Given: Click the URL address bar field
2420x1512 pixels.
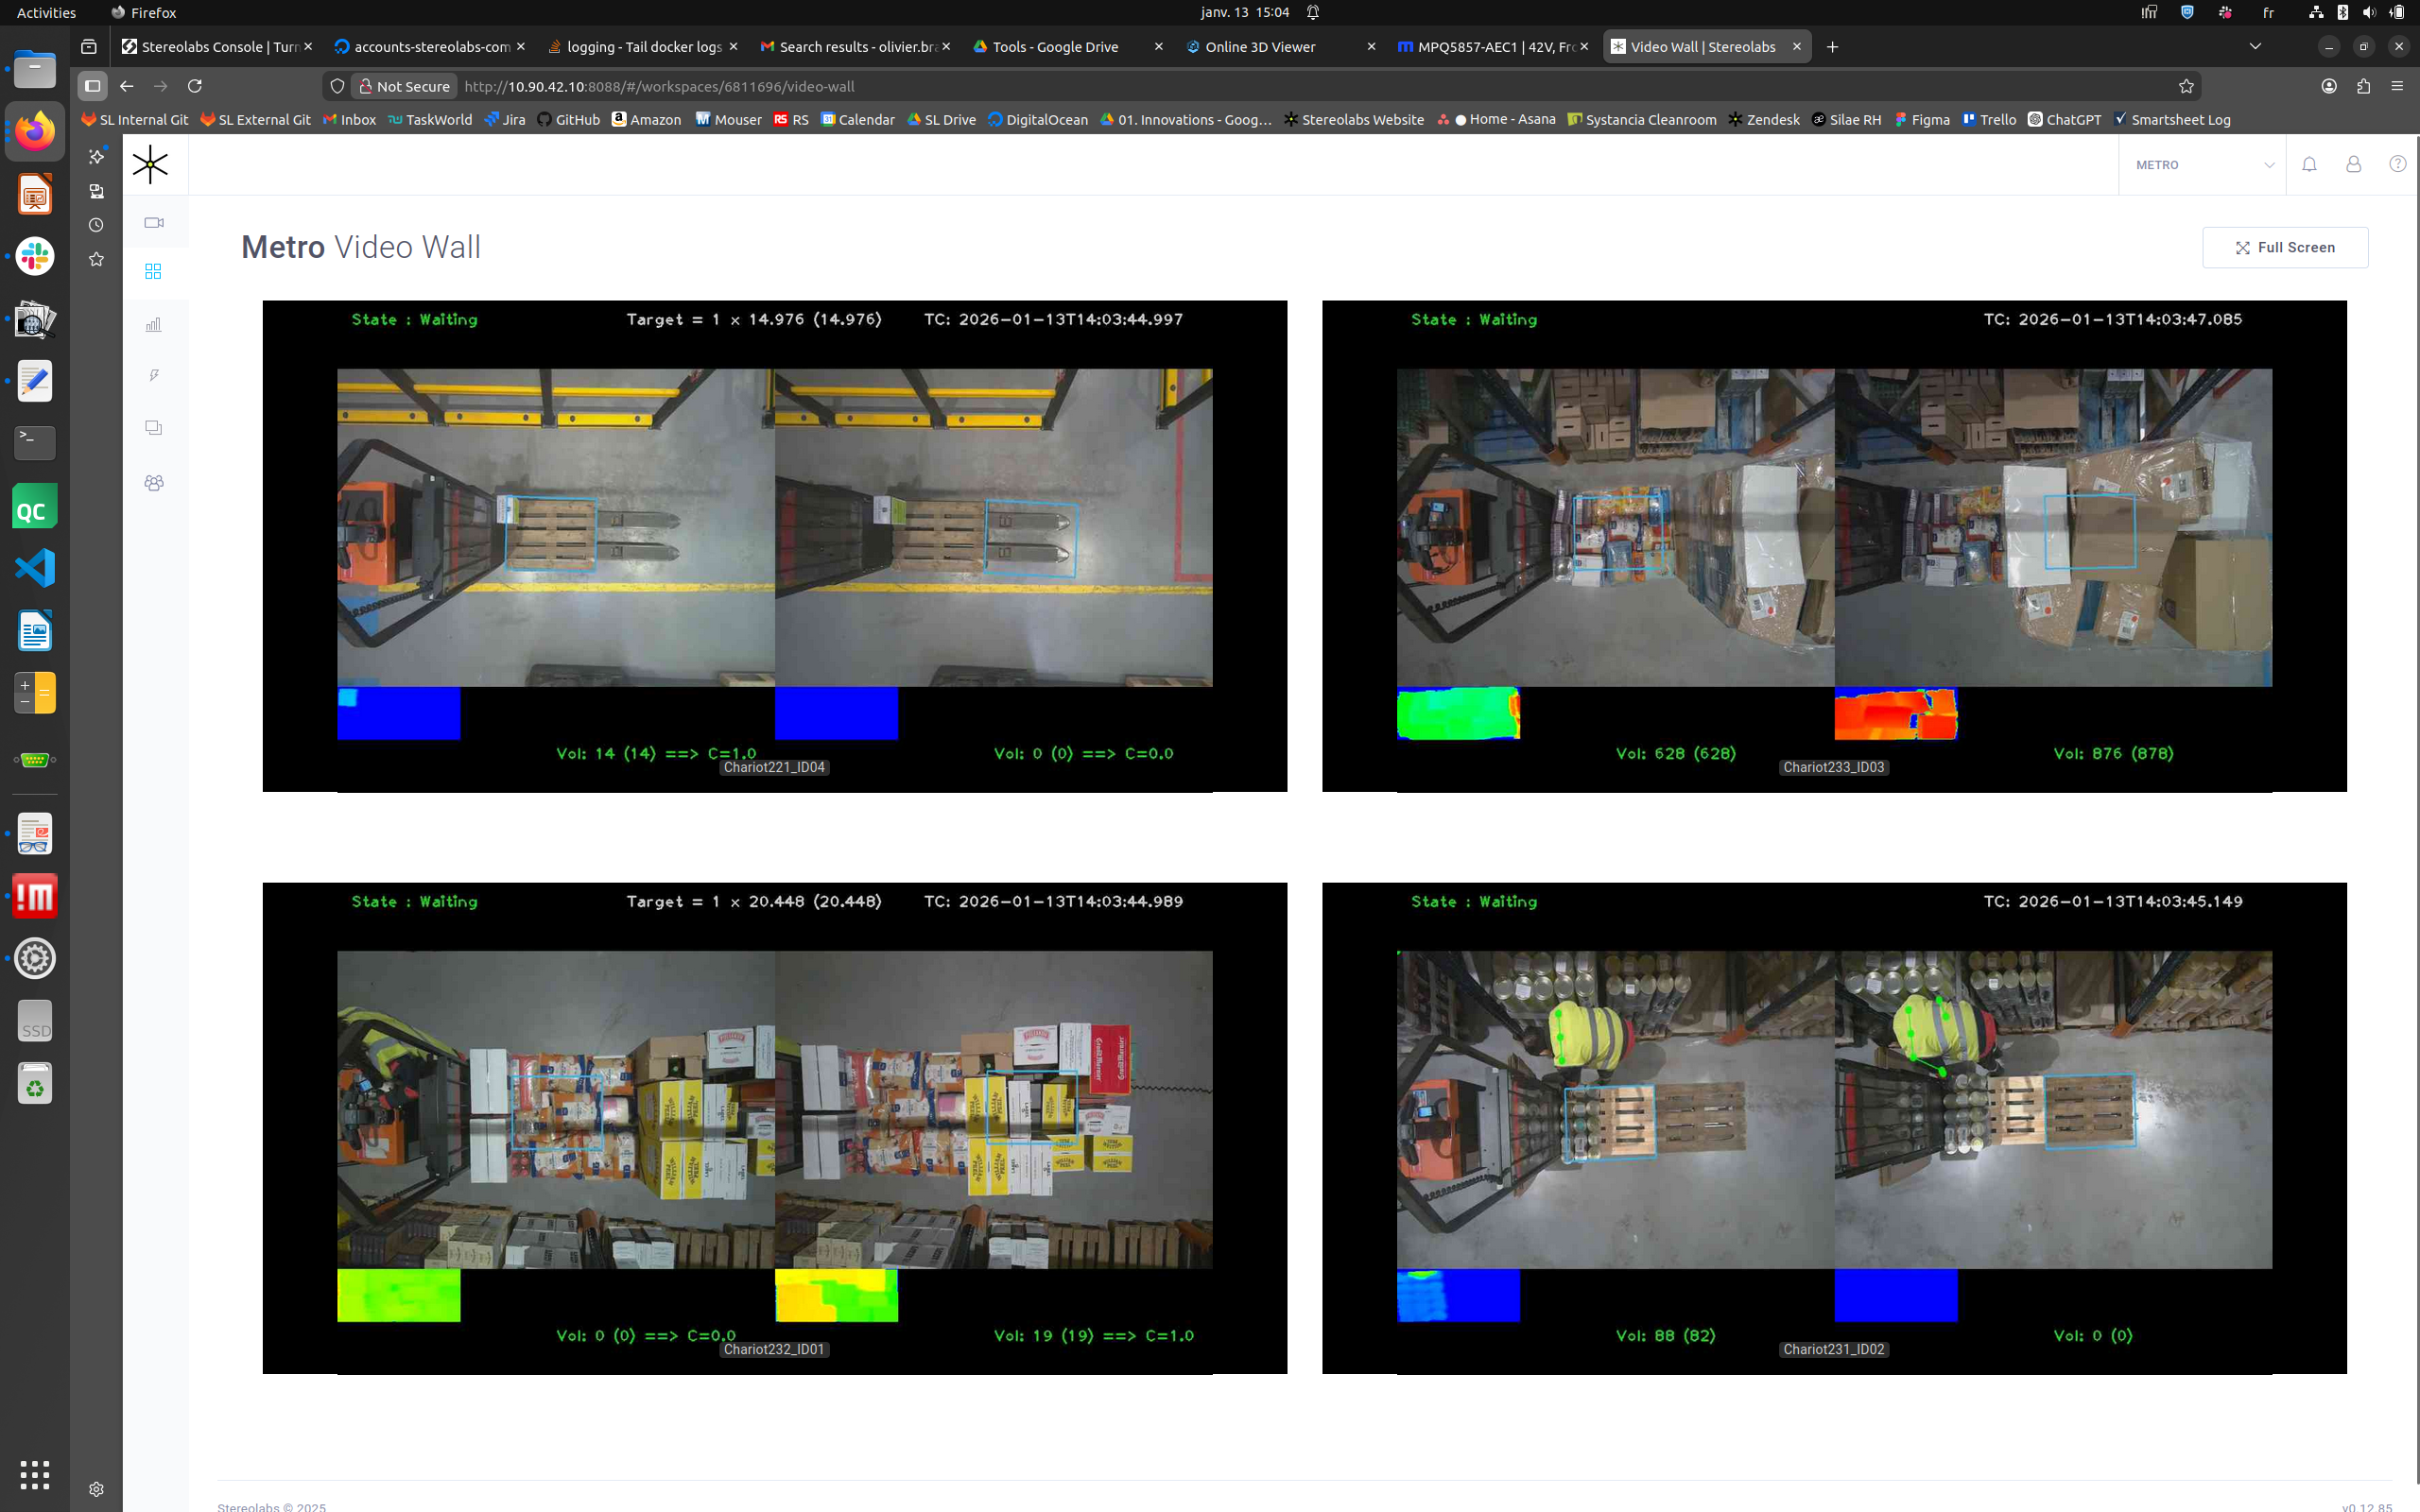Looking at the screenshot, I should [x=1200, y=86].
